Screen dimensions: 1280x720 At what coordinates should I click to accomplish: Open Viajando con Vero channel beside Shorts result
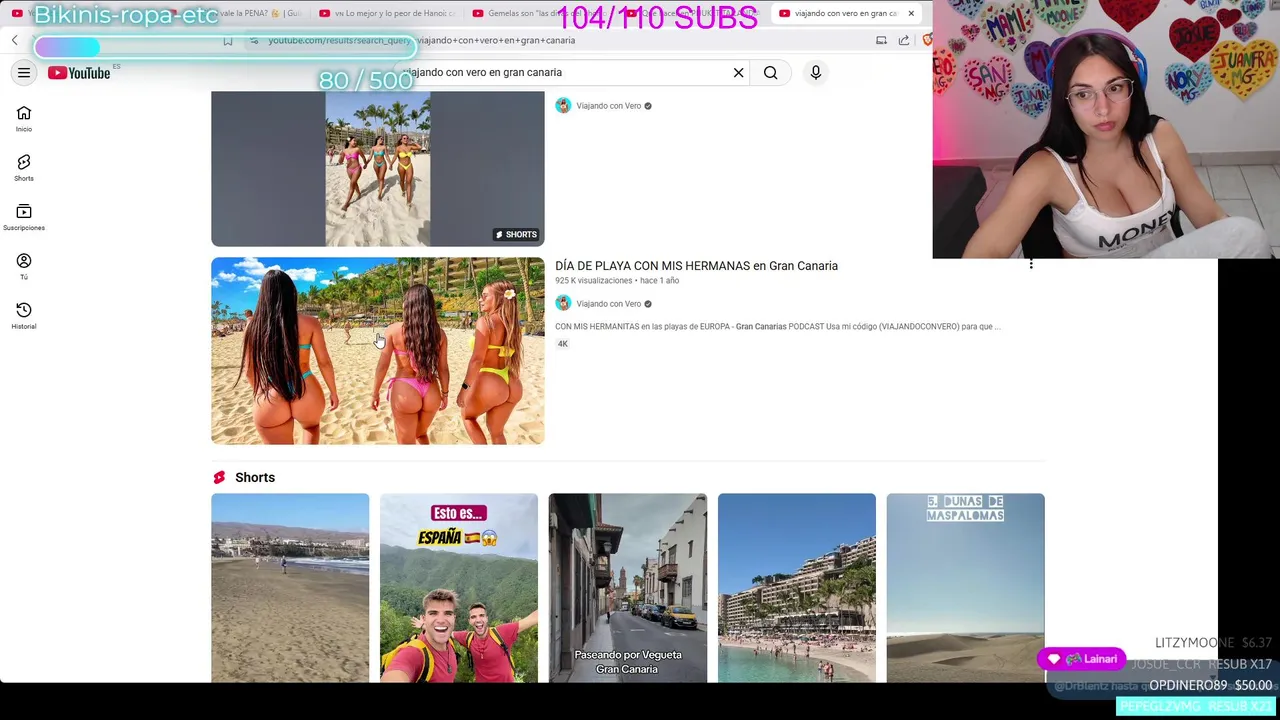[x=608, y=106]
